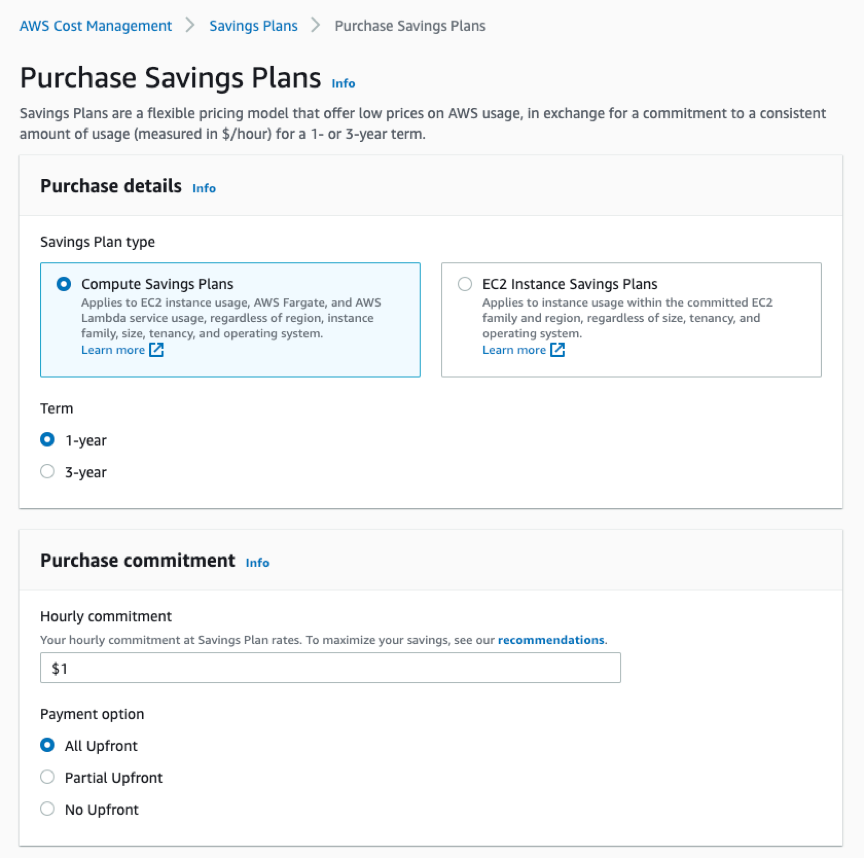Select All Upfront payment option
The height and width of the screenshot is (858, 864).
(x=46, y=745)
